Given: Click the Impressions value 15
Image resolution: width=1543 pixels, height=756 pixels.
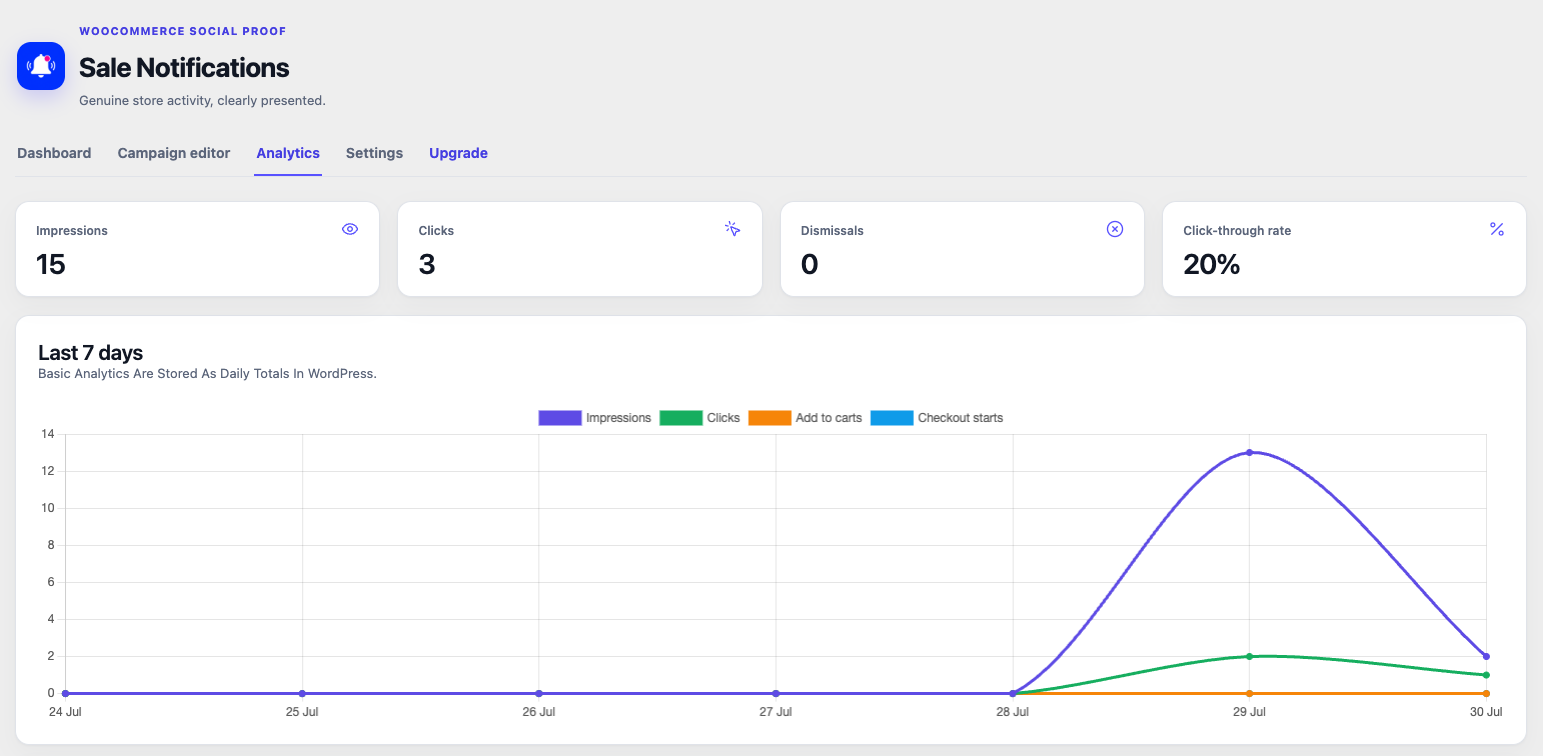Looking at the screenshot, I should (x=51, y=264).
